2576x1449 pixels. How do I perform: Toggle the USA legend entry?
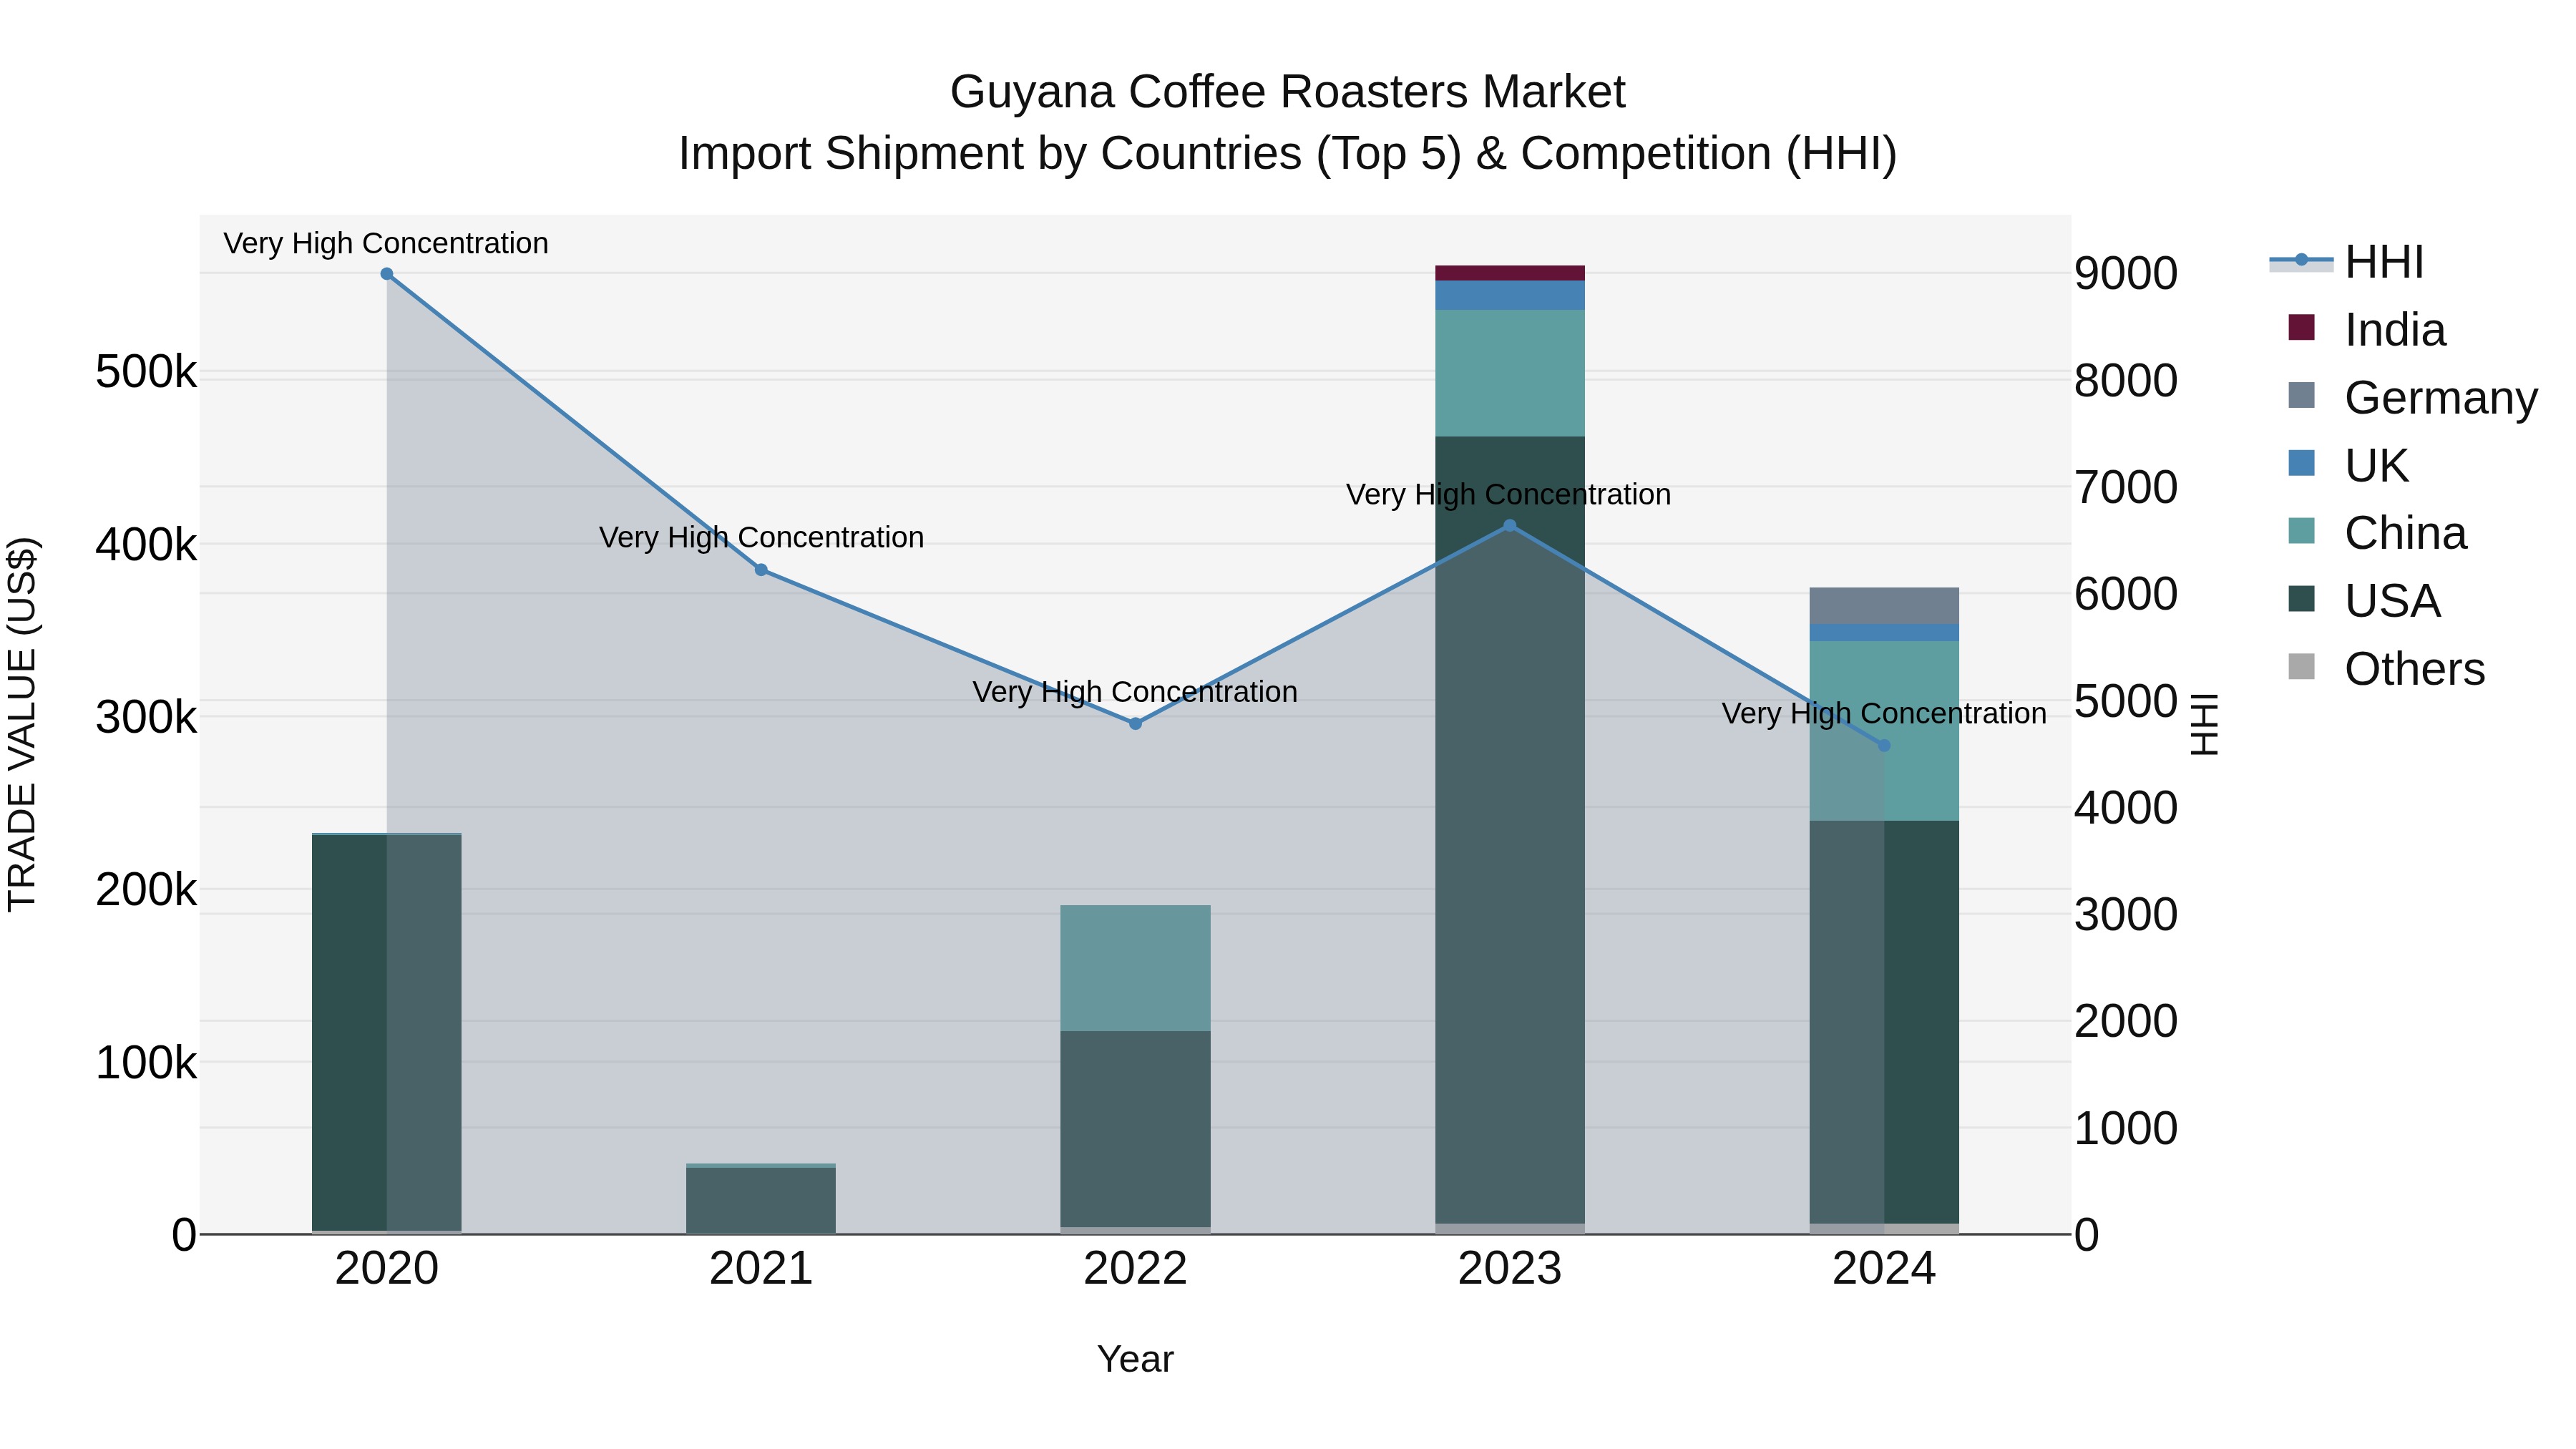tap(2364, 601)
